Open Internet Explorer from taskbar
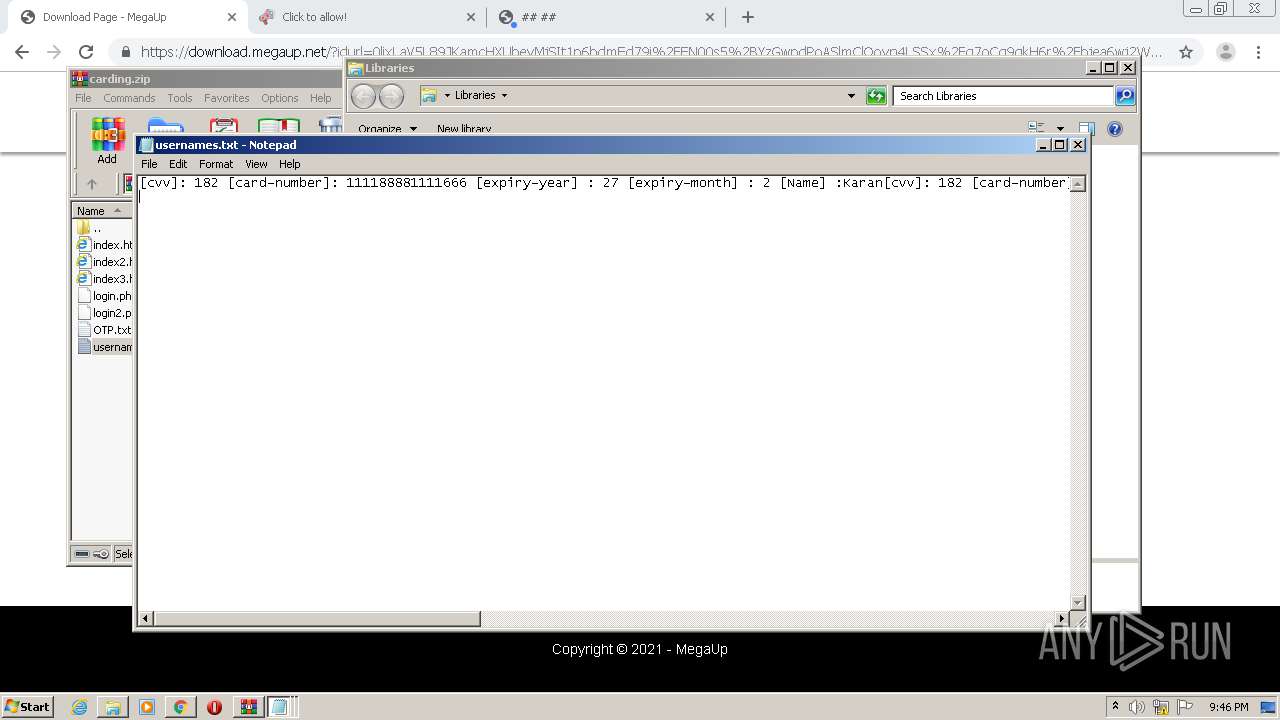This screenshot has height=720, width=1280. click(x=79, y=707)
